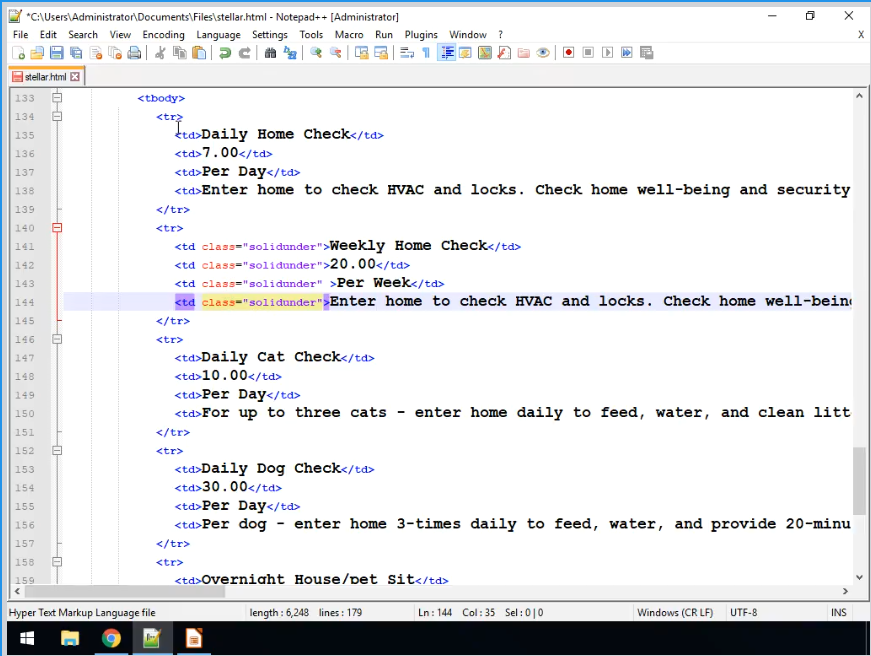871x656 pixels.
Task: Click the Zoom Out magnifier icon
Action: coord(336,53)
